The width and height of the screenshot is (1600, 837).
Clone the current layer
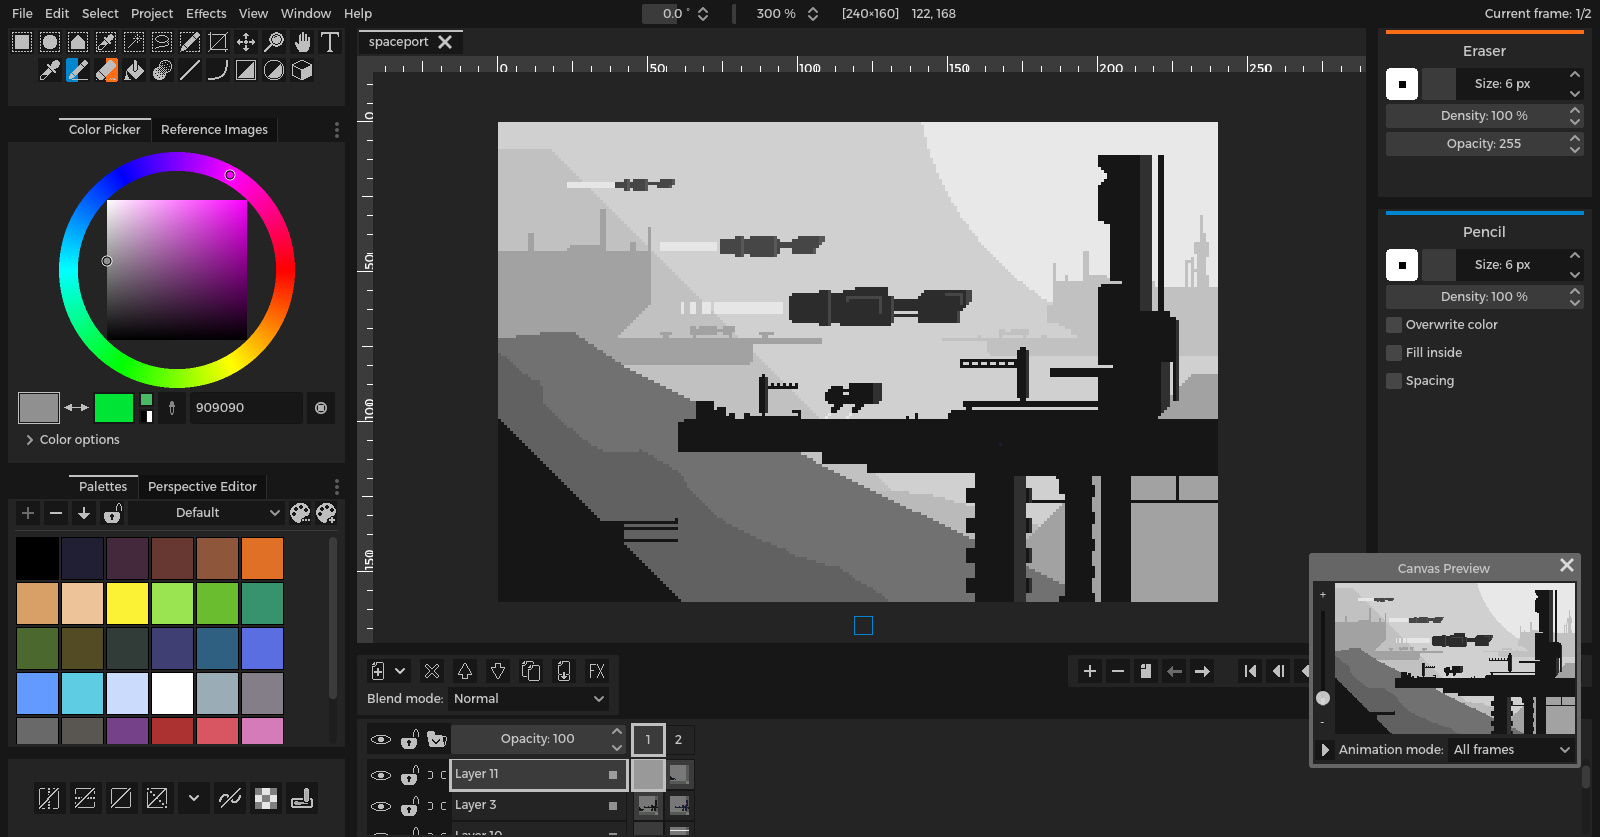(x=531, y=671)
